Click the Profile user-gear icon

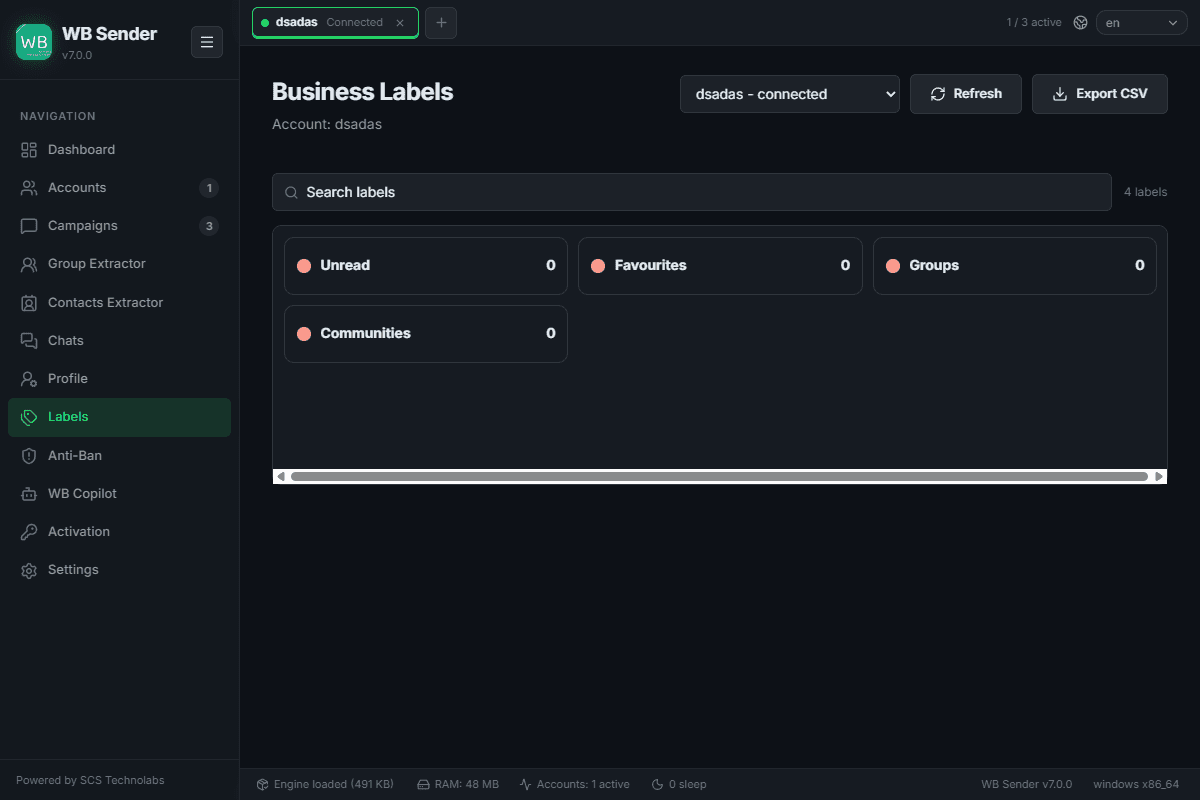tap(29, 379)
